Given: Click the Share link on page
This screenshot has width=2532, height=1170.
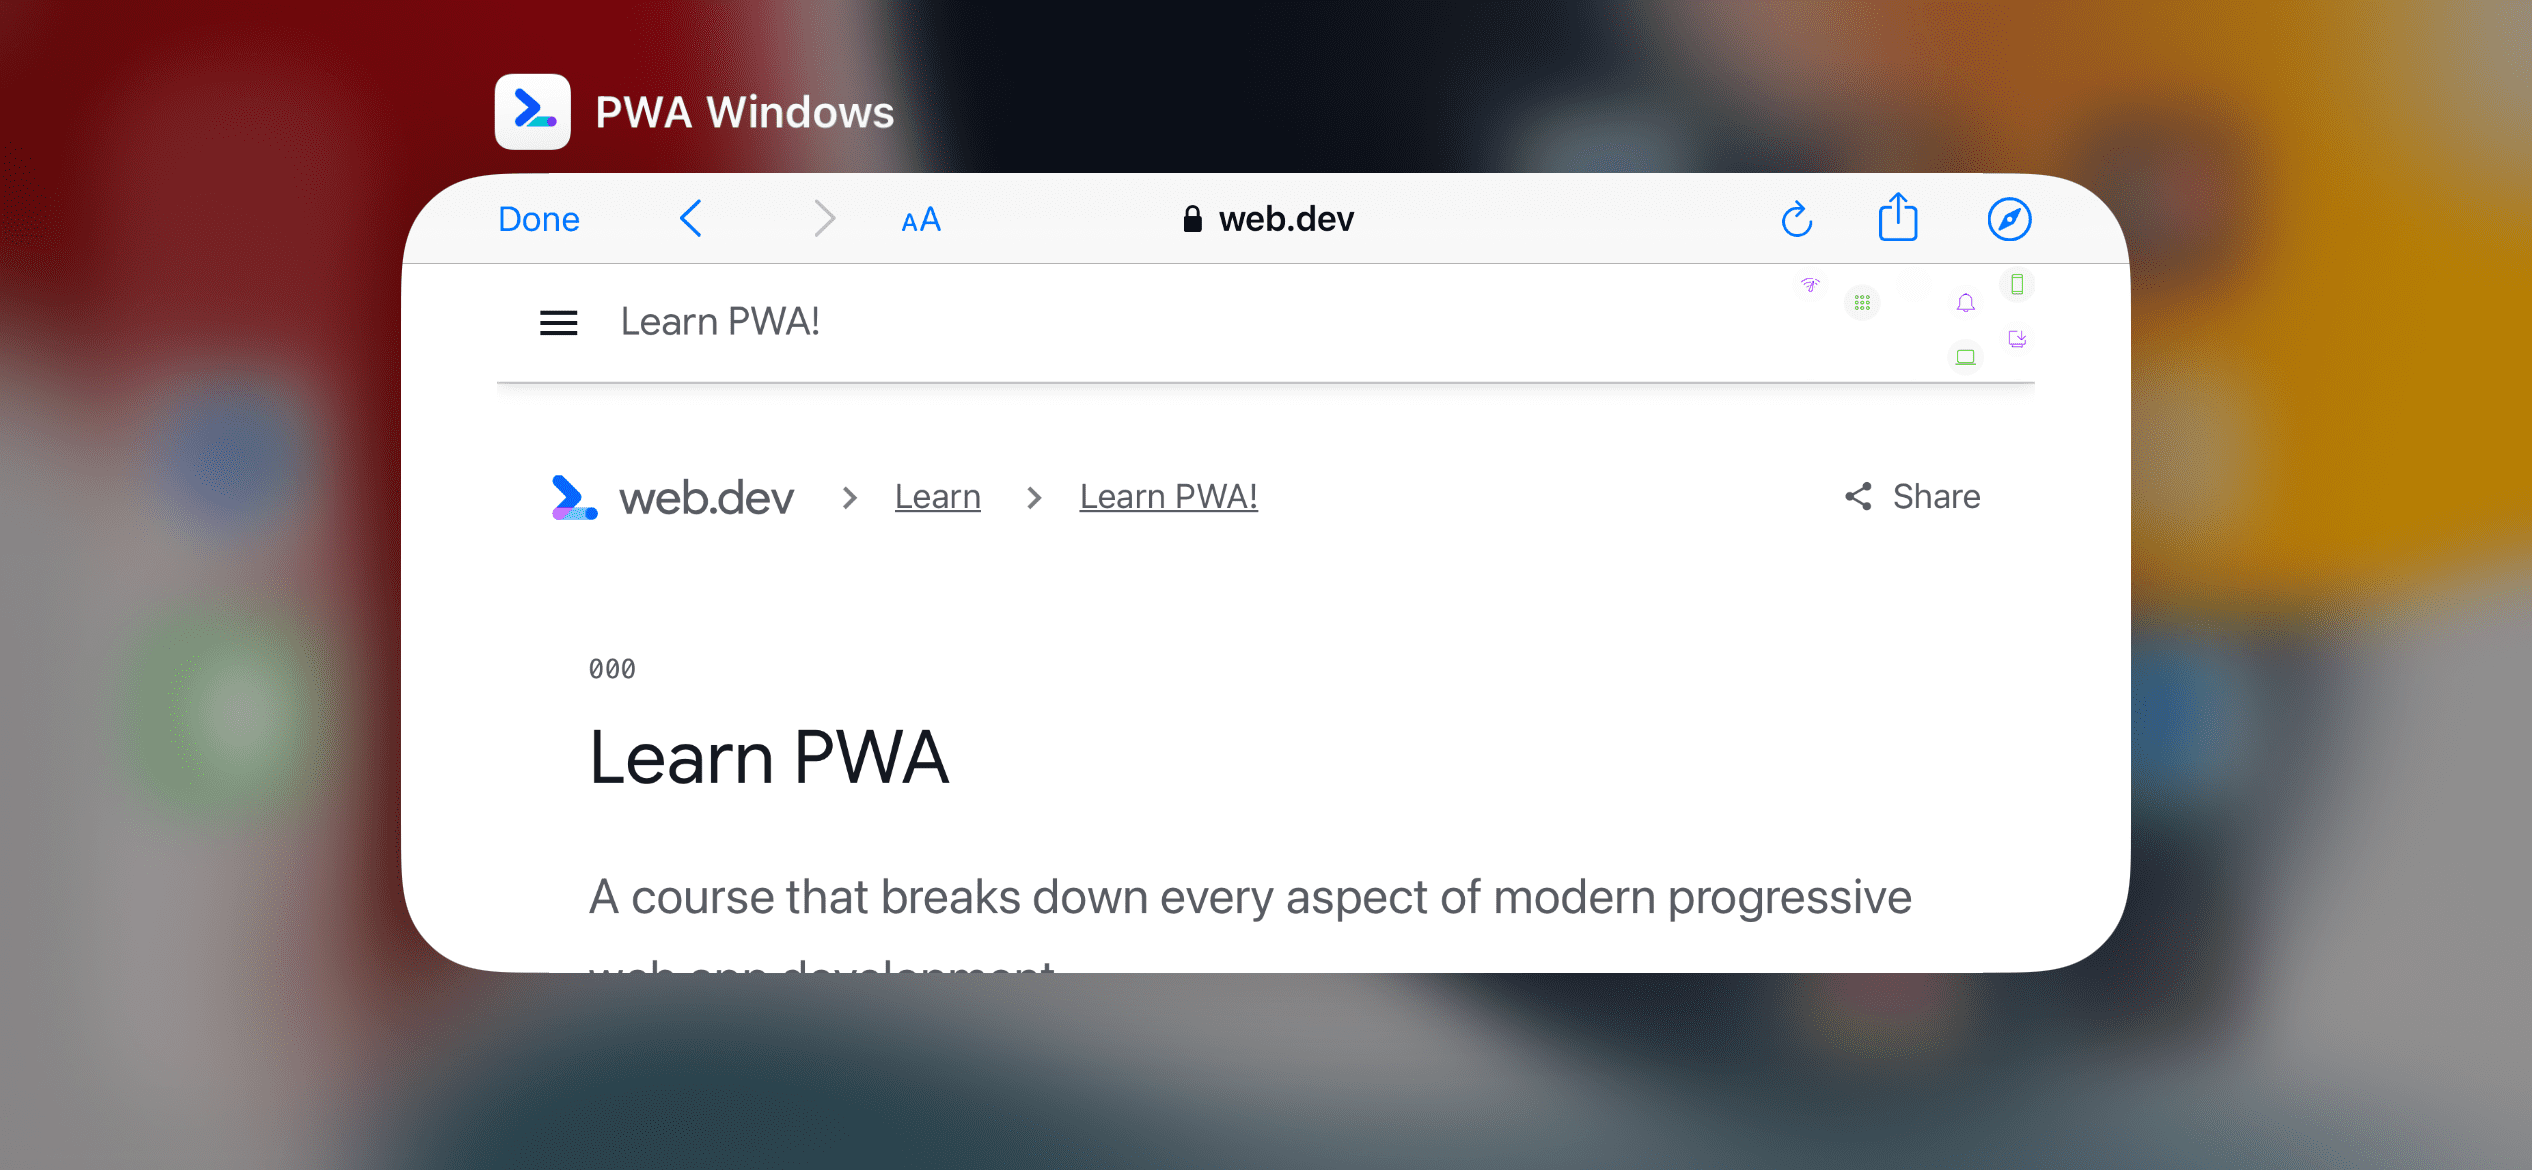Looking at the screenshot, I should [x=1915, y=497].
